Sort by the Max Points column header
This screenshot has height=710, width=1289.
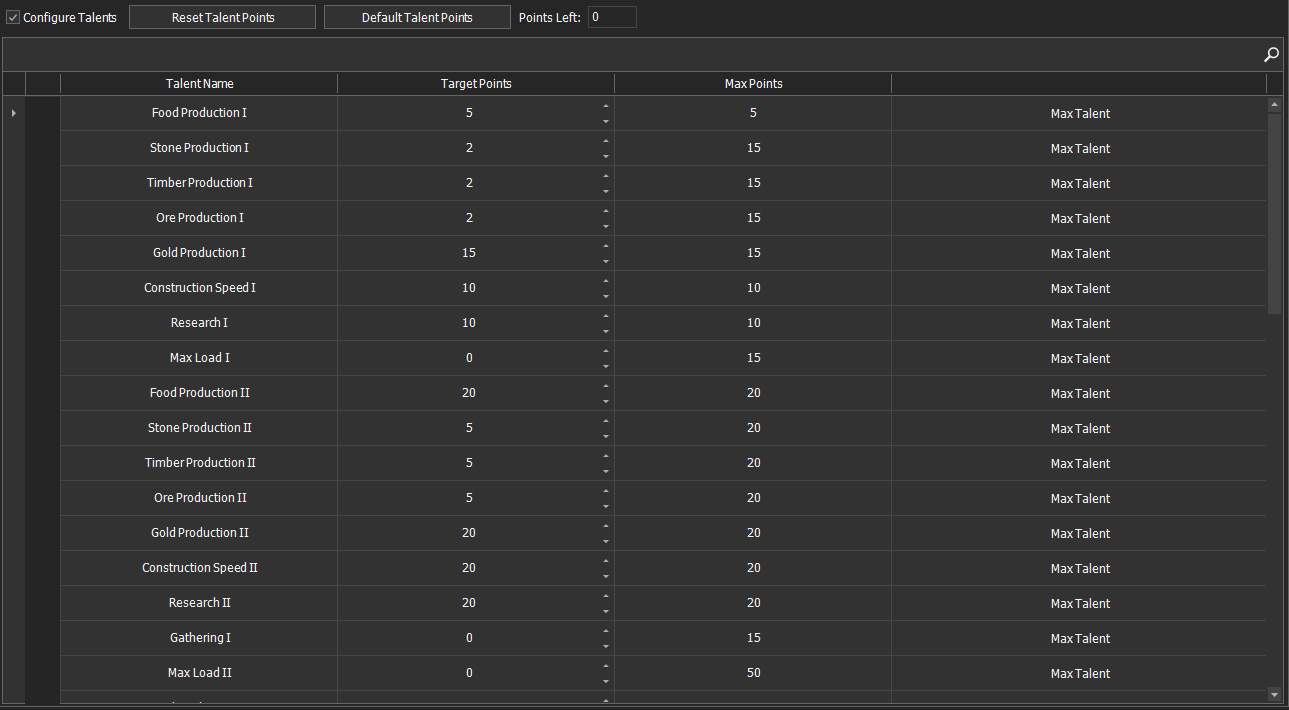click(752, 83)
